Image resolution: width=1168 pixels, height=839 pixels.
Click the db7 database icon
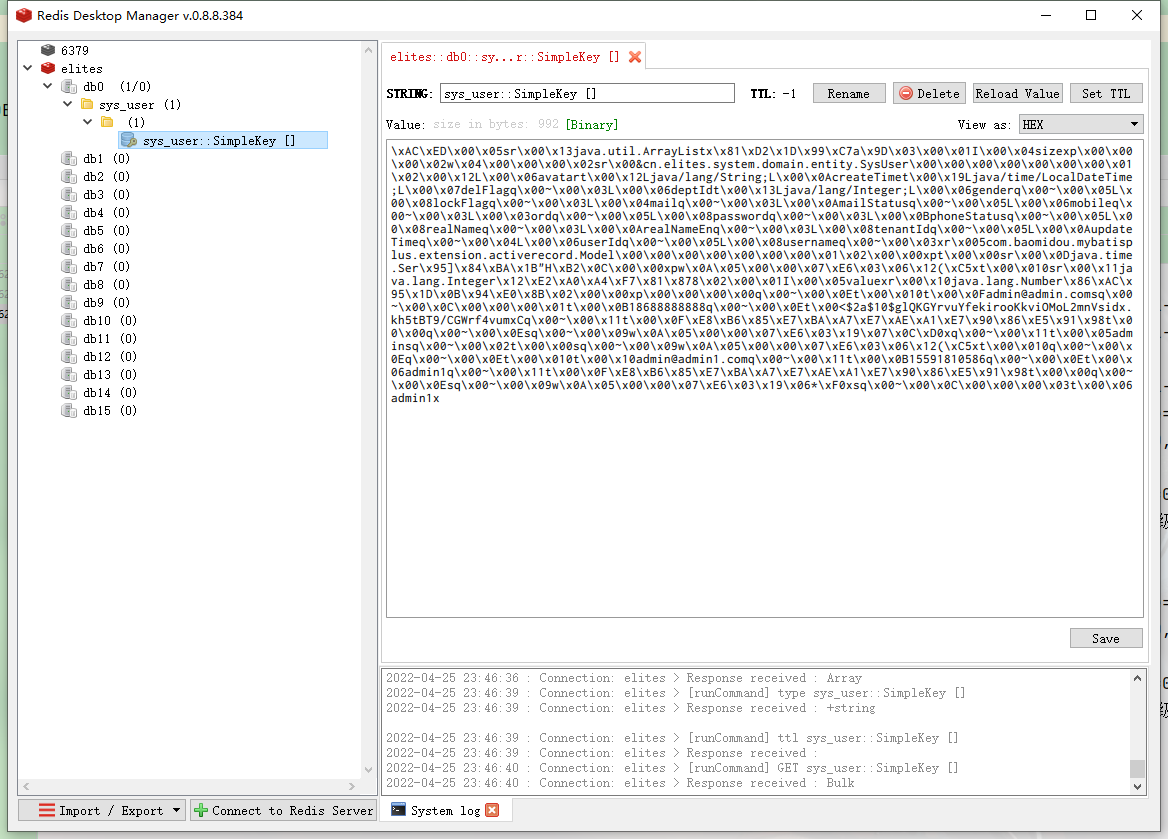point(69,266)
